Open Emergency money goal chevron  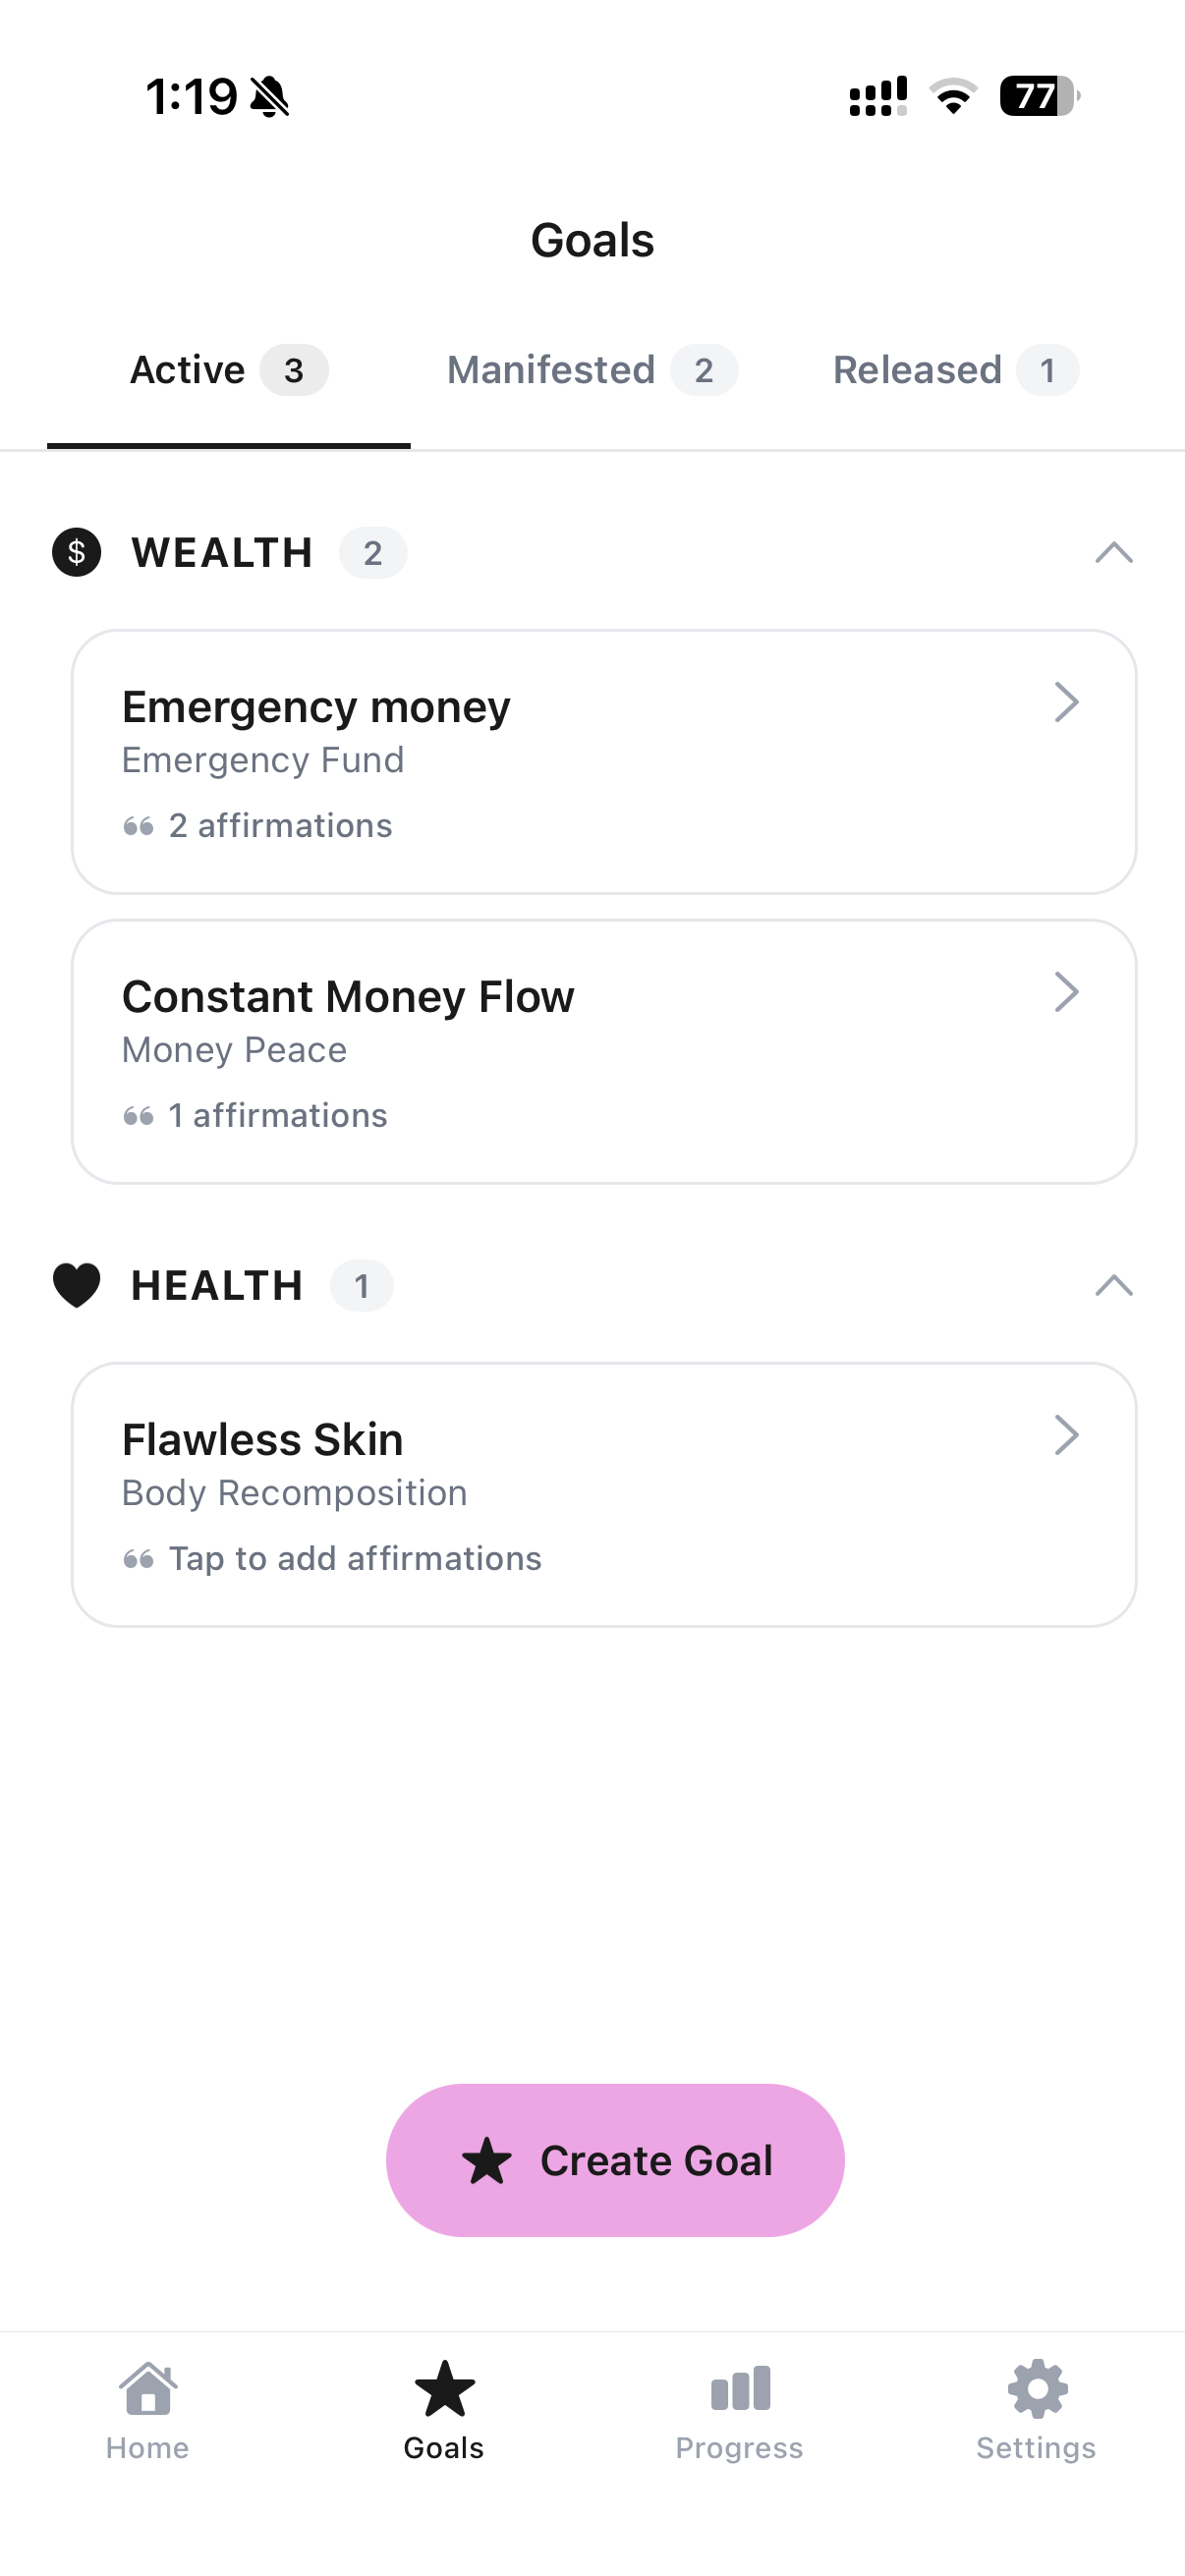[x=1067, y=703]
